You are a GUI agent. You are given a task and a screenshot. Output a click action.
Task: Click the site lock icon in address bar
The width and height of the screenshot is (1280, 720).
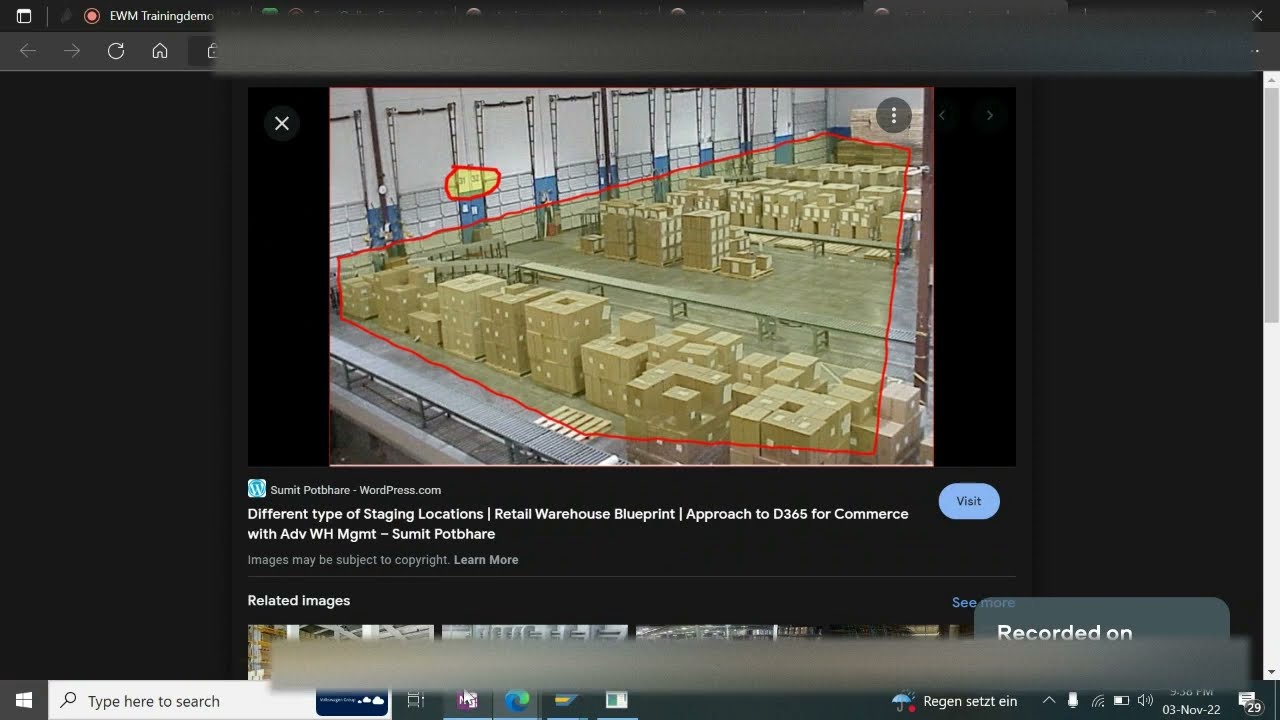[212, 51]
